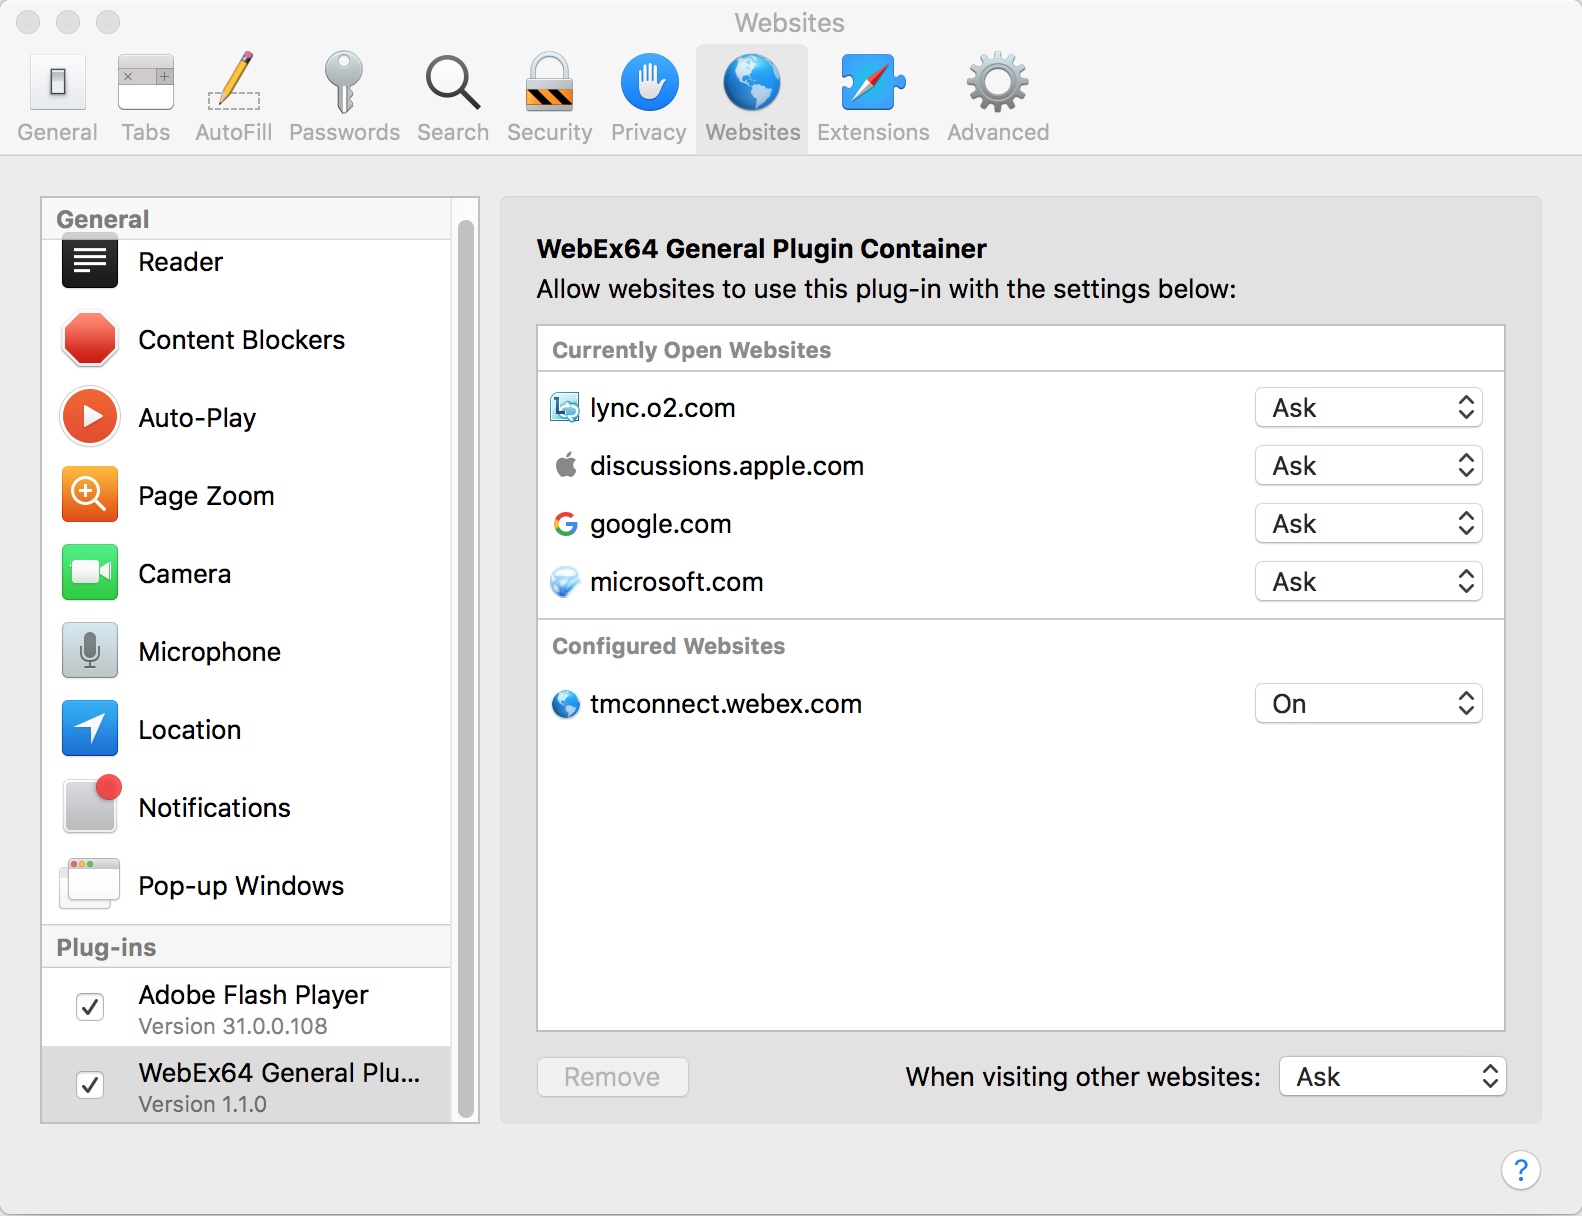Open Extensions puzzle piece pane
The width and height of the screenshot is (1582, 1216).
point(873,82)
